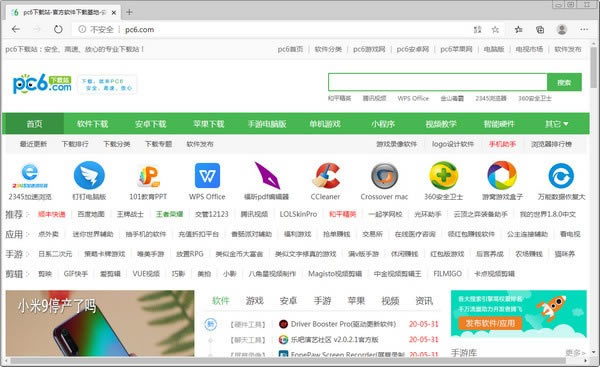Image resolution: width=600 pixels, height=367 pixels.
Task: Click inside the site search input box
Action: (x=437, y=82)
